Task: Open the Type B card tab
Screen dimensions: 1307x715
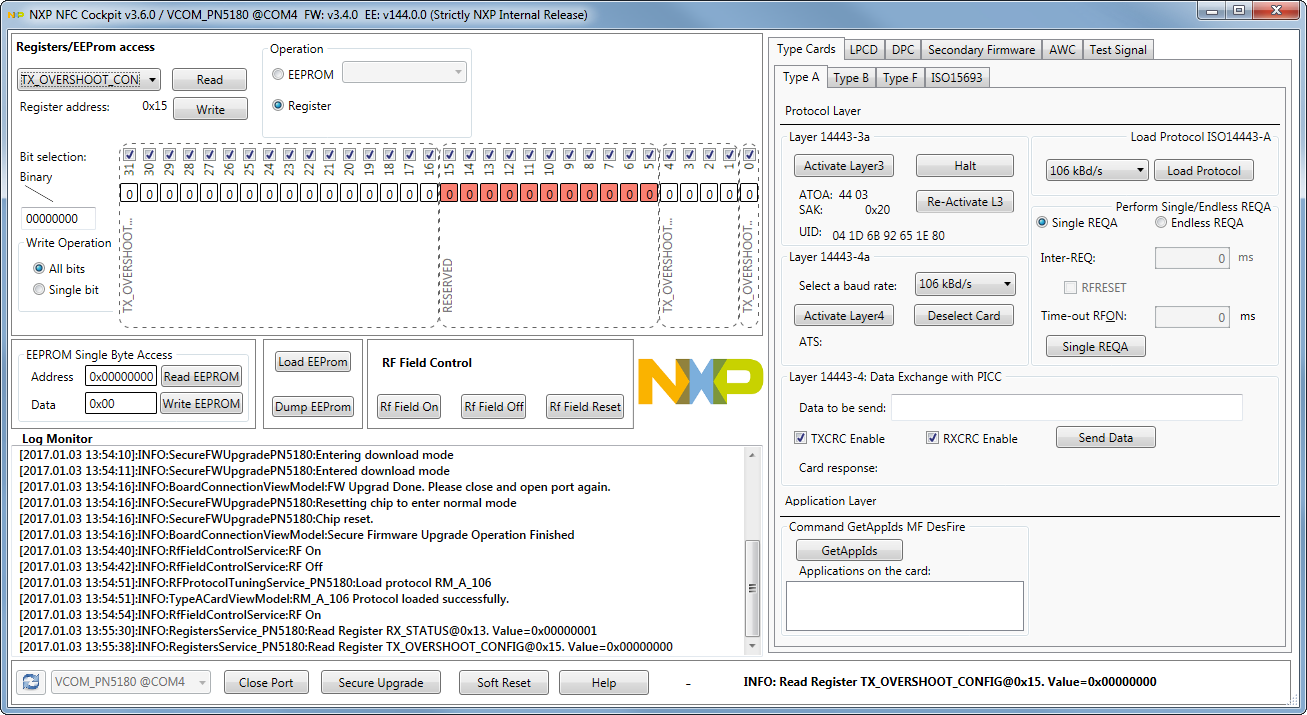Action: tap(851, 78)
